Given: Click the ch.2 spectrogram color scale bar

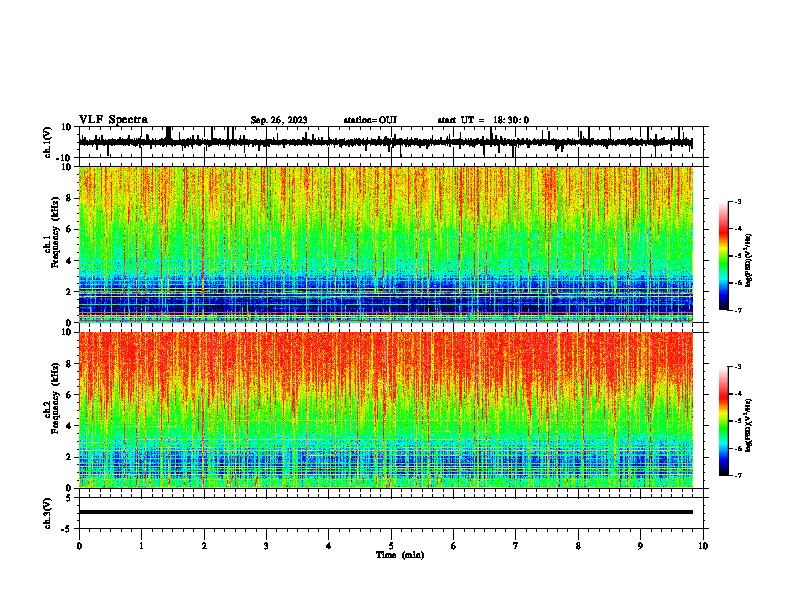Looking at the screenshot, I should coord(724,421).
